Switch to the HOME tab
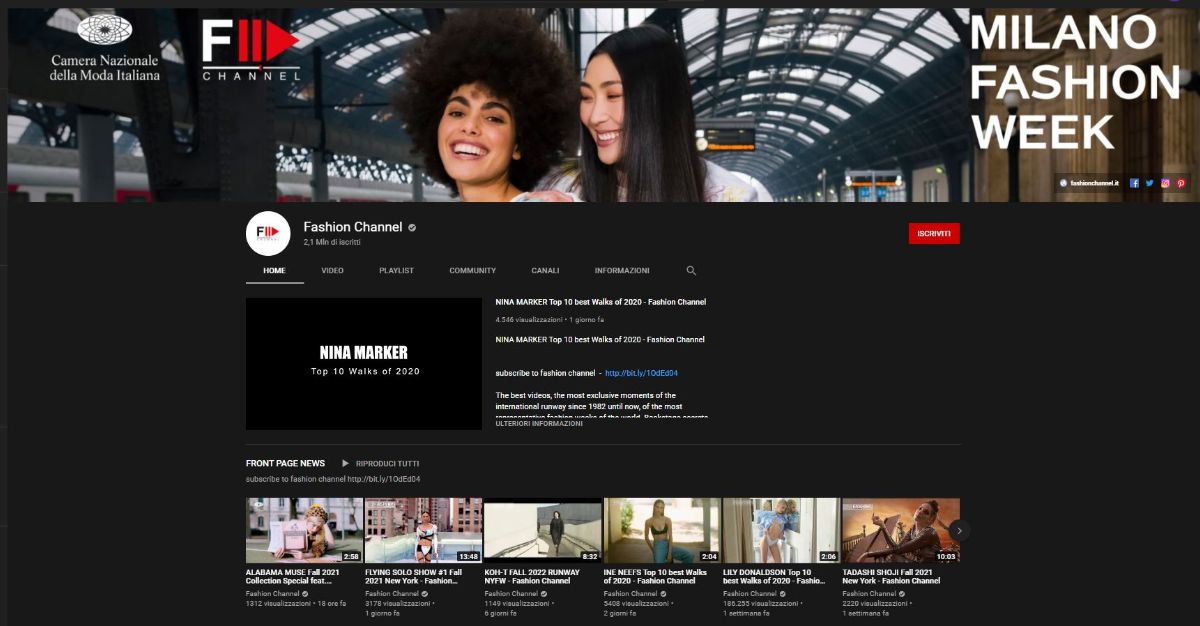The height and width of the screenshot is (626, 1200). (x=274, y=271)
